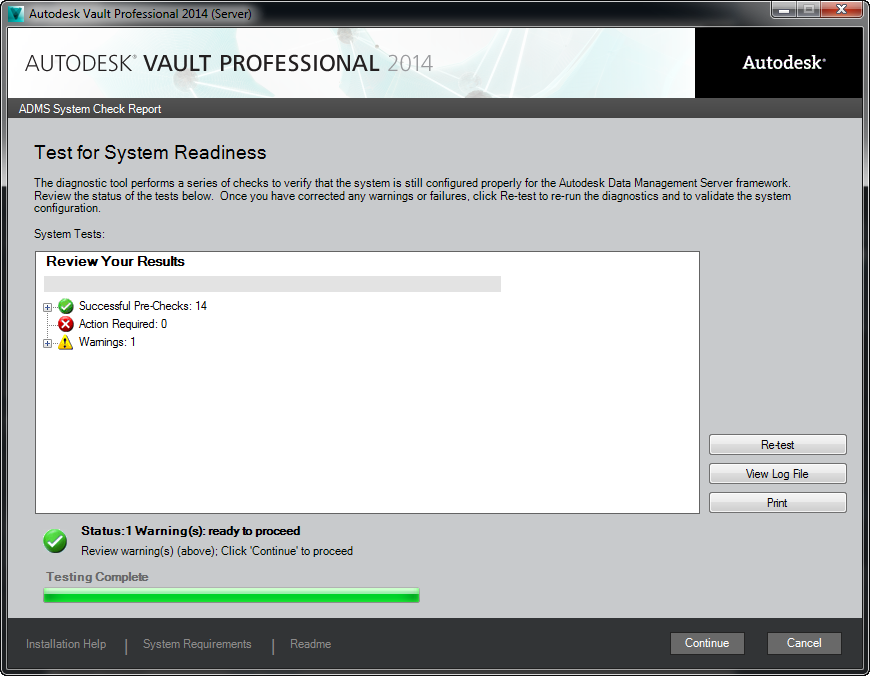Click the red X Action Required icon
870x676 pixels.
(x=65, y=324)
